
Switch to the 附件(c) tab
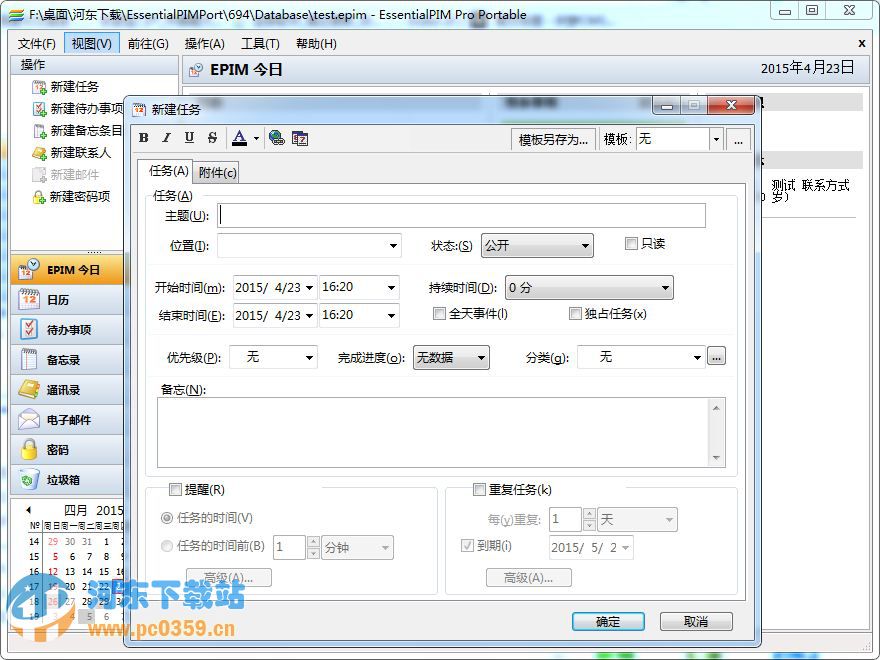point(216,172)
